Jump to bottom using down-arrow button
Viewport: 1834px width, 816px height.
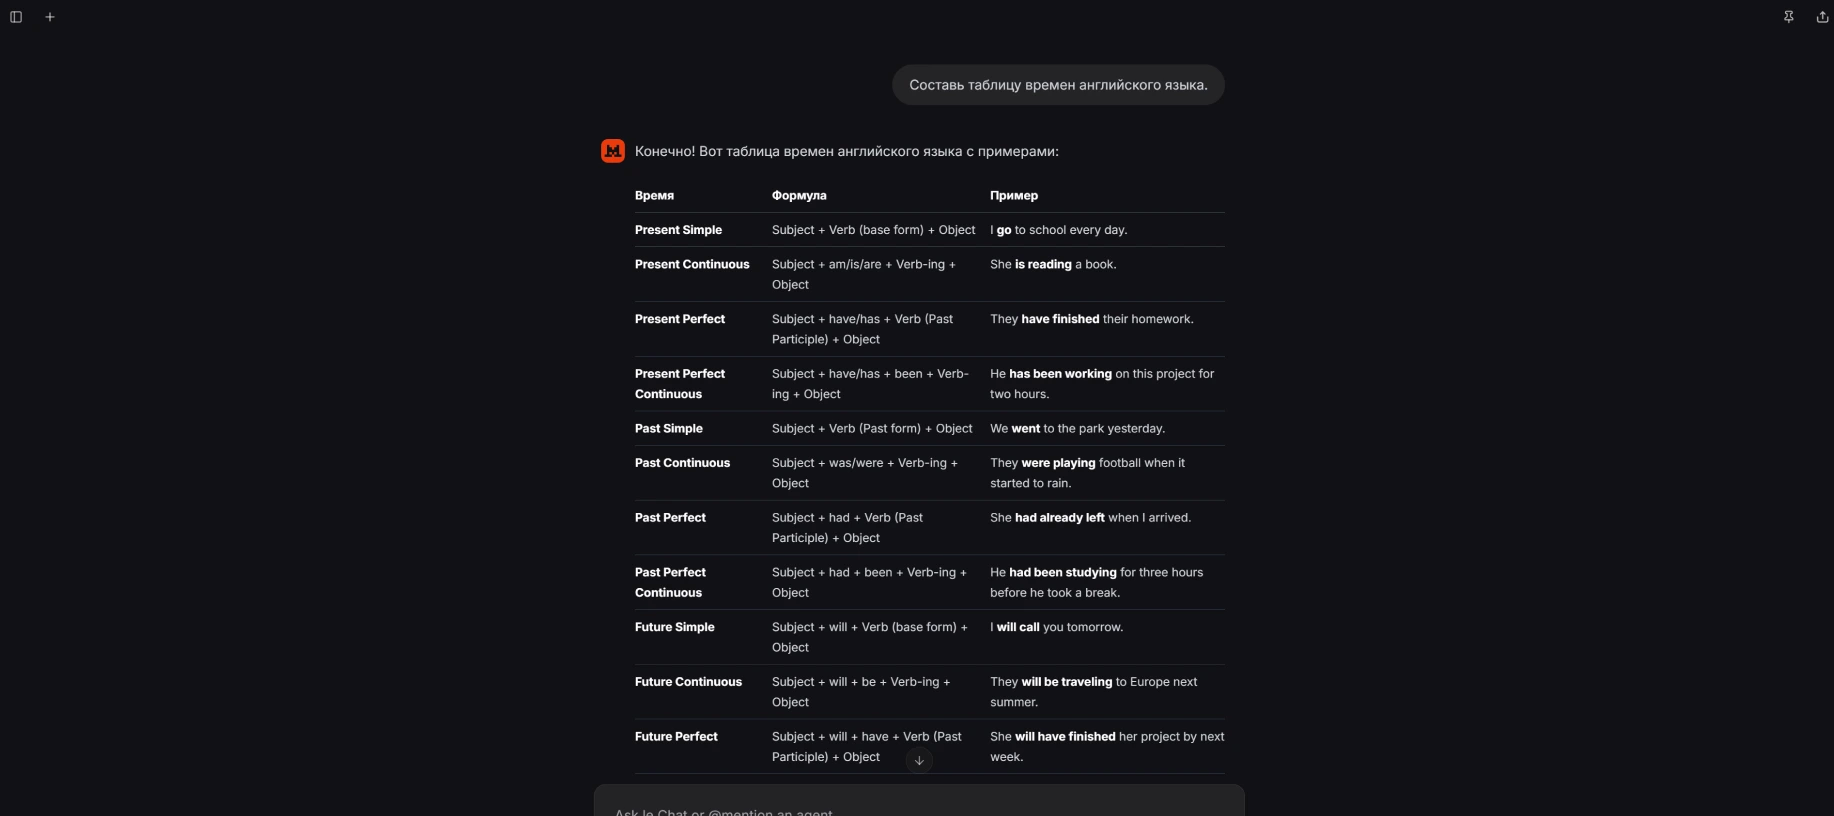pyautogui.click(x=919, y=761)
